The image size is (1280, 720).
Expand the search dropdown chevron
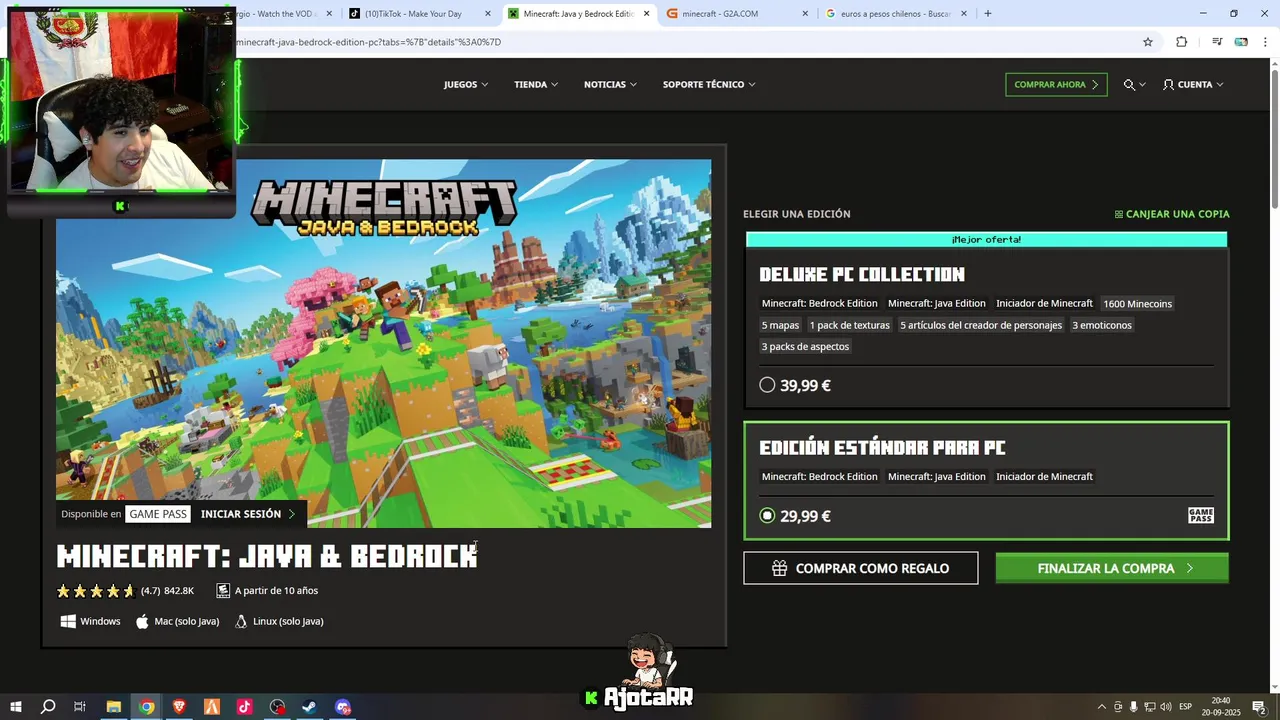coord(1142,85)
